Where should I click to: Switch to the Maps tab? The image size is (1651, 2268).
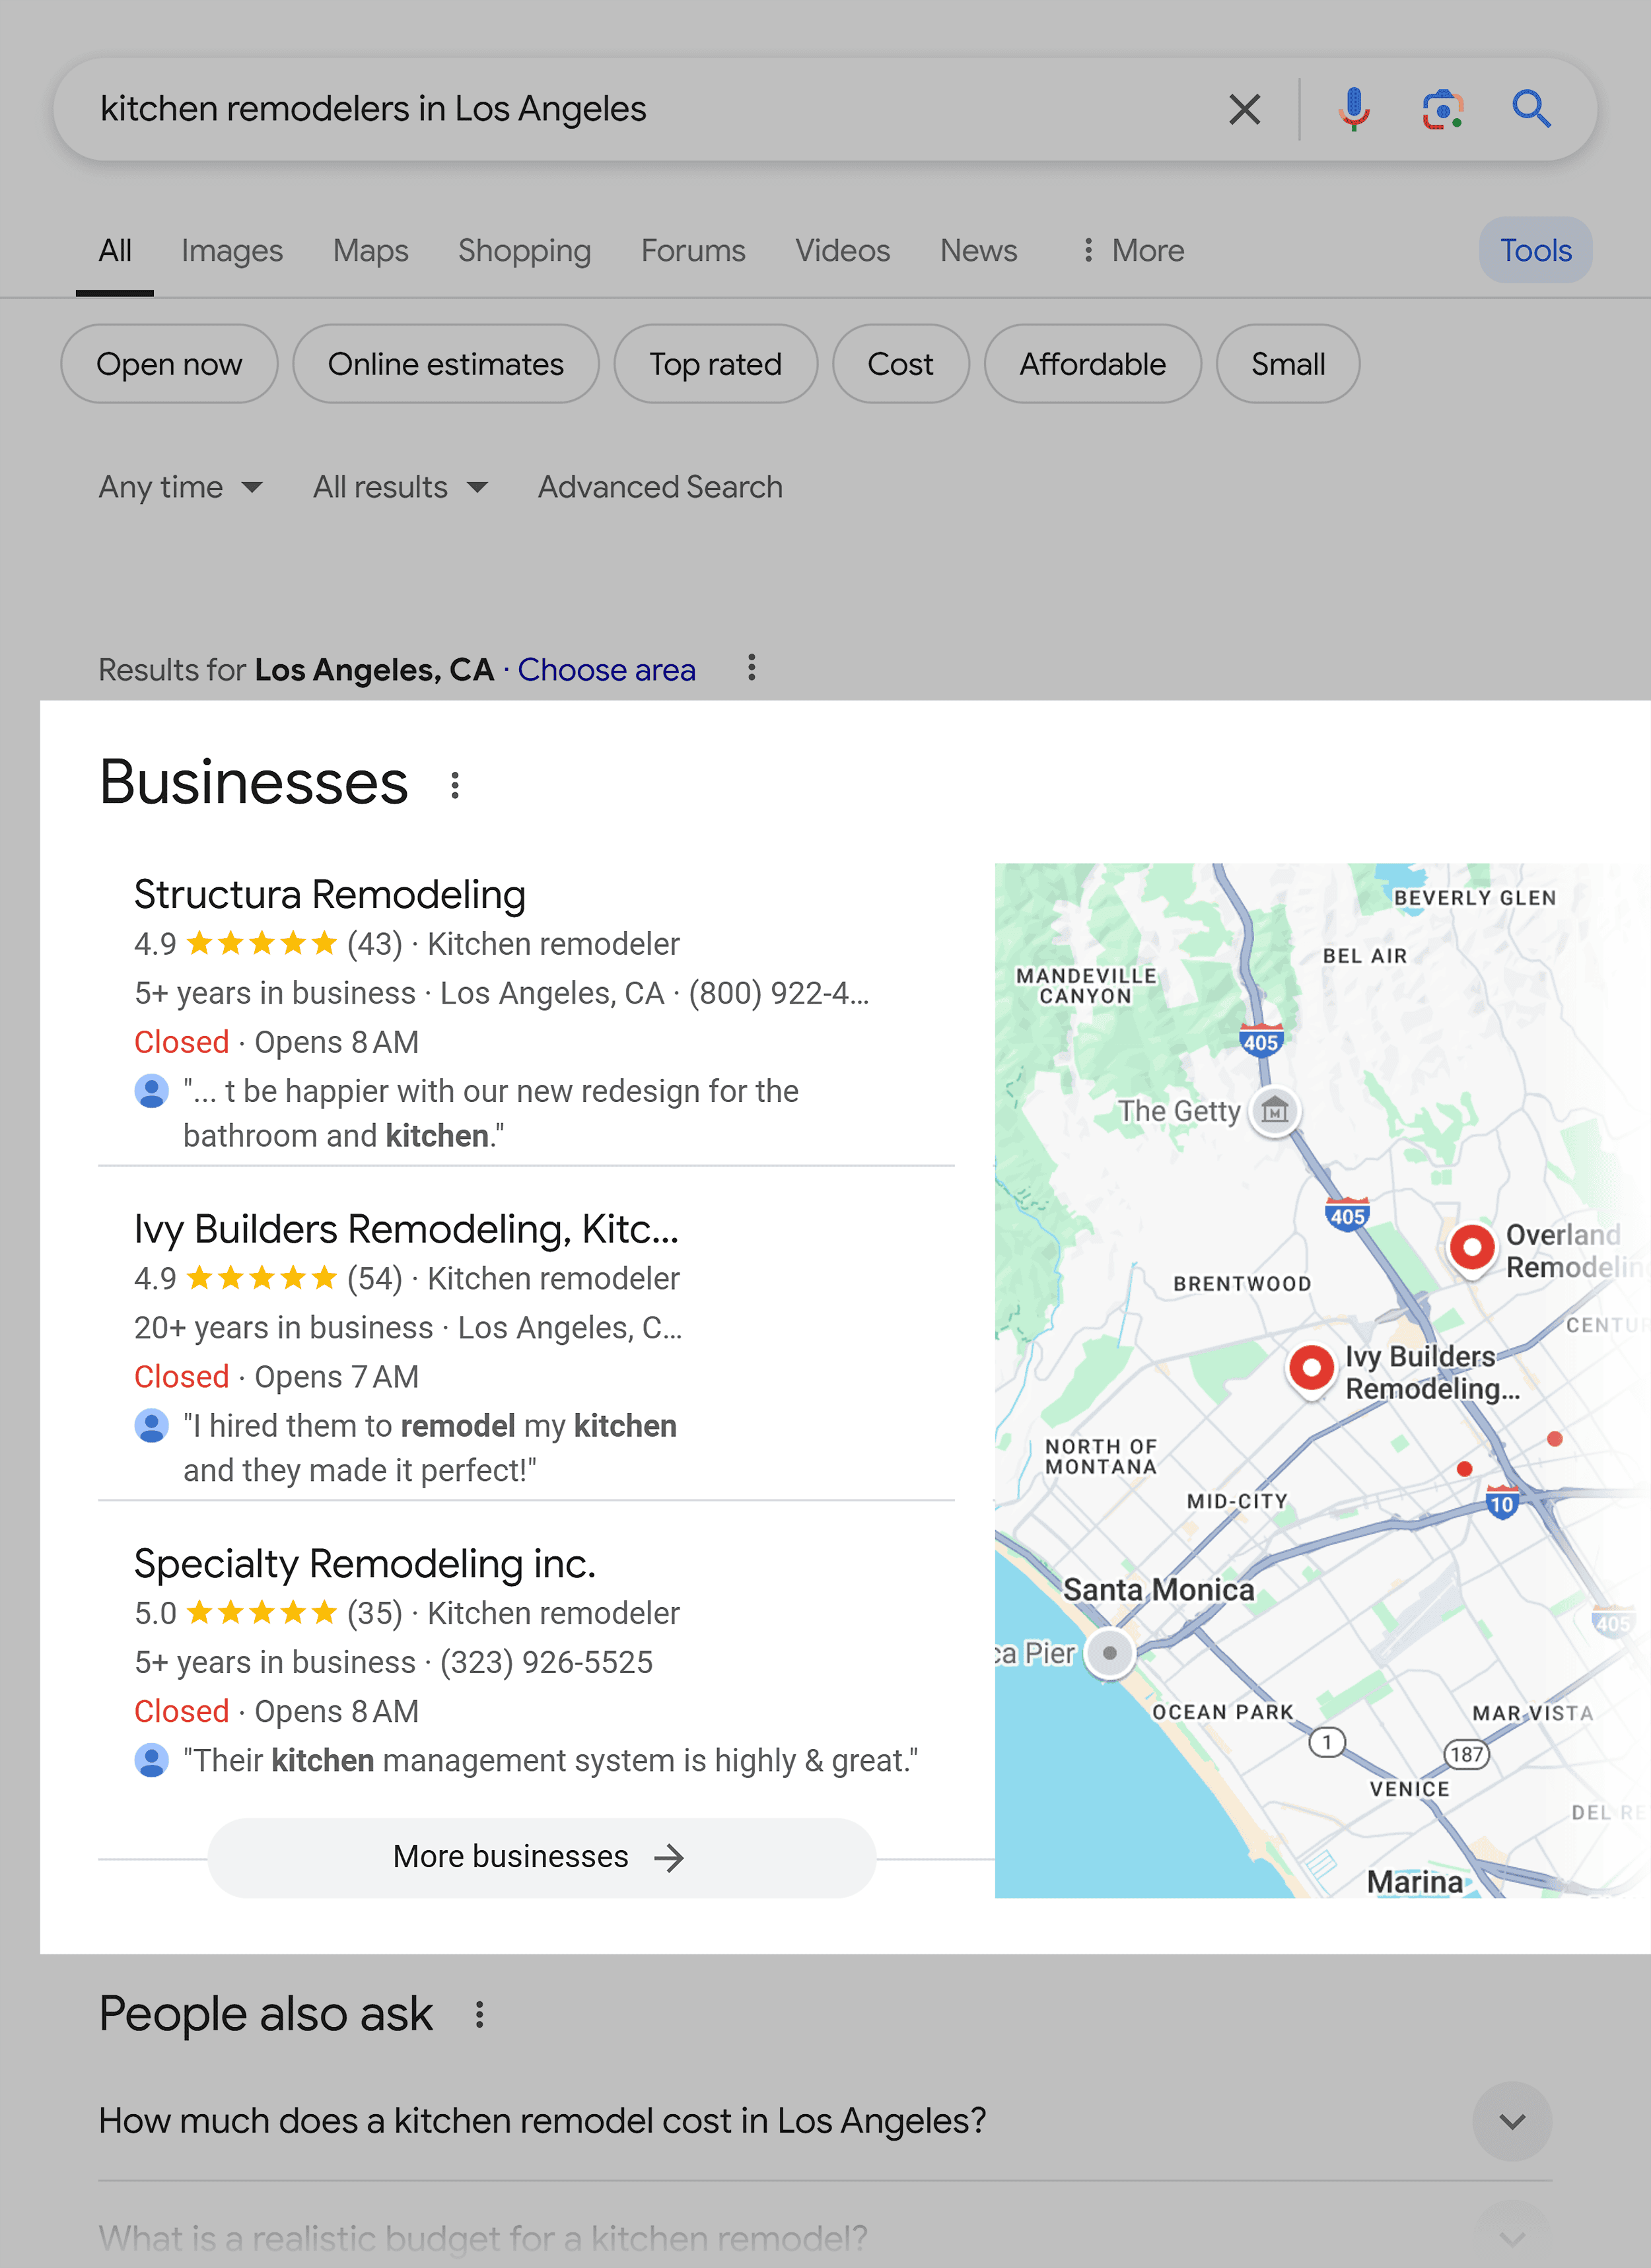(x=371, y=250)
